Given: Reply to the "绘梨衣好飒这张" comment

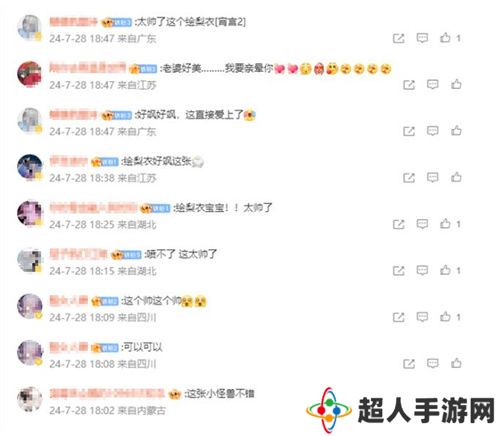Looking at the screenshot, I should click(432, 177).
